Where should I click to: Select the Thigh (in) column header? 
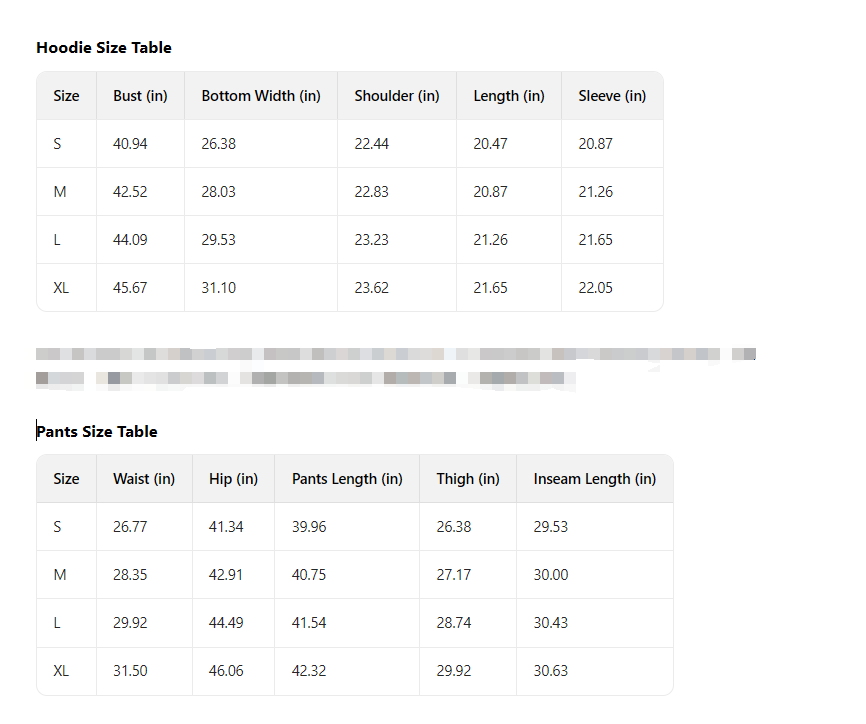(x=468, y=479)
